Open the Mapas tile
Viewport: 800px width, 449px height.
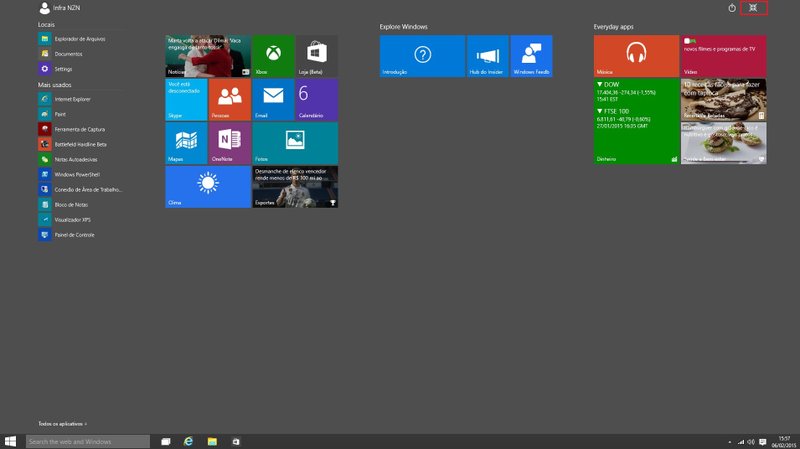pos(186,143)
